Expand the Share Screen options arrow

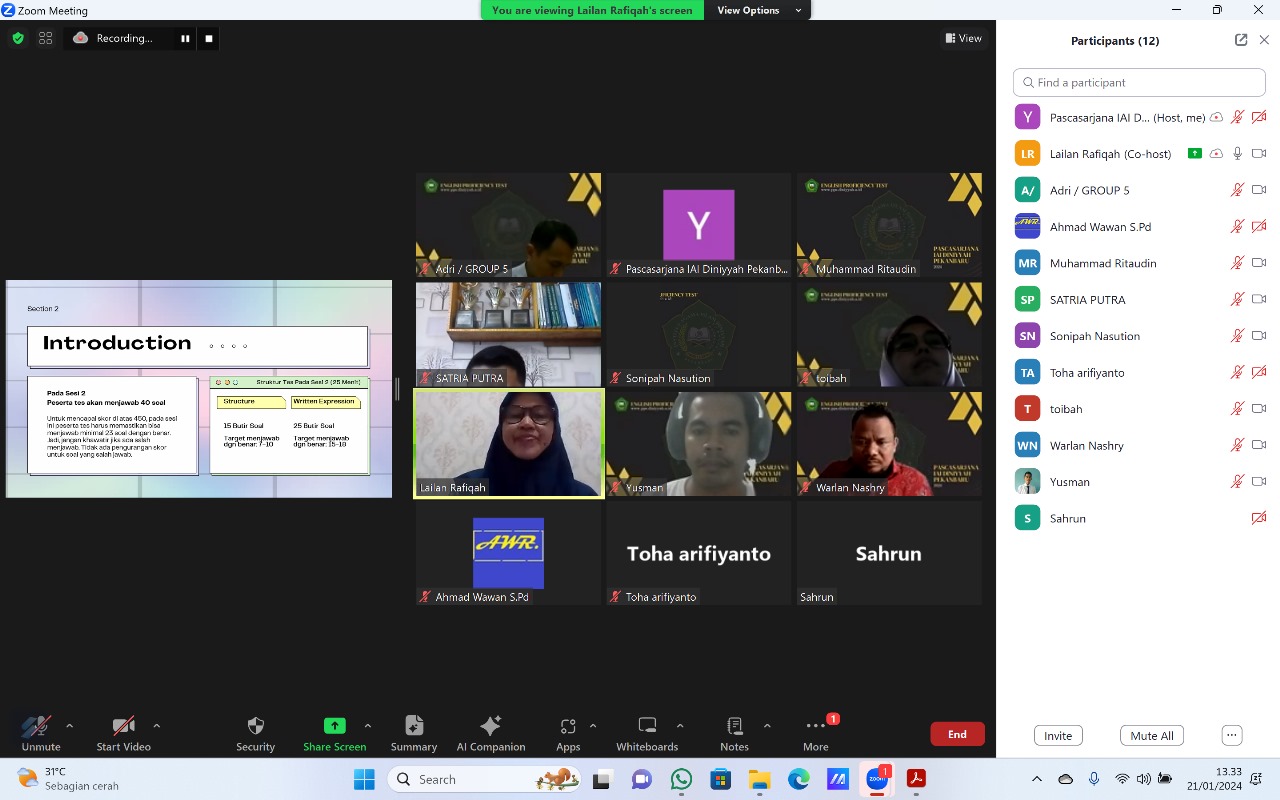pos(368,726)
